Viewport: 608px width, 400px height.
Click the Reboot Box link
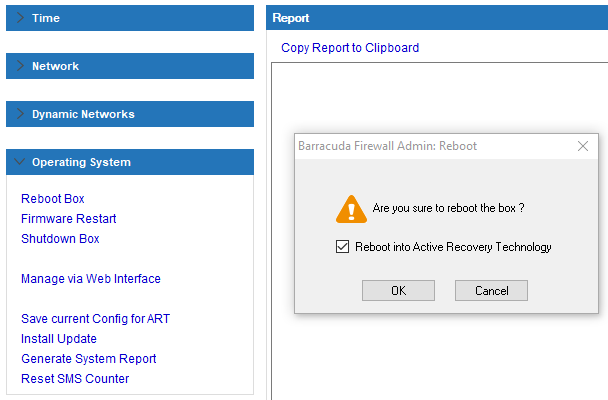click(x=53, y=198)
